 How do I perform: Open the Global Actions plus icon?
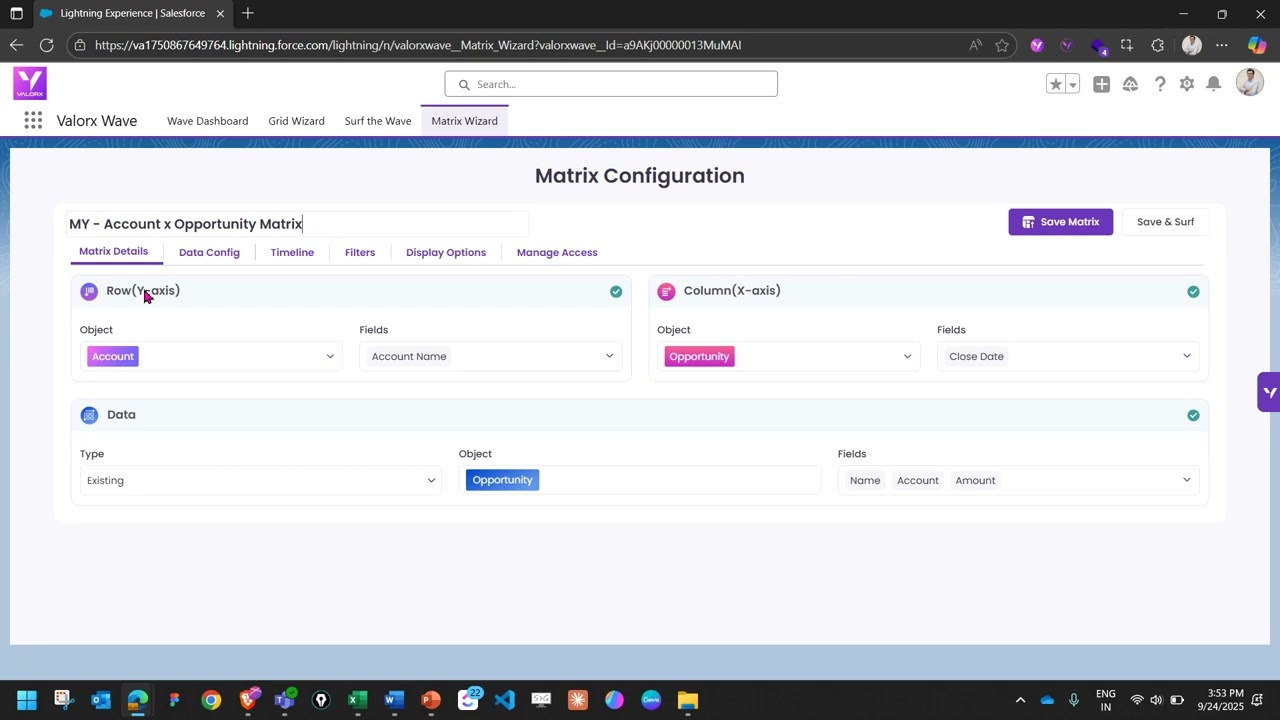point(1101,84)
